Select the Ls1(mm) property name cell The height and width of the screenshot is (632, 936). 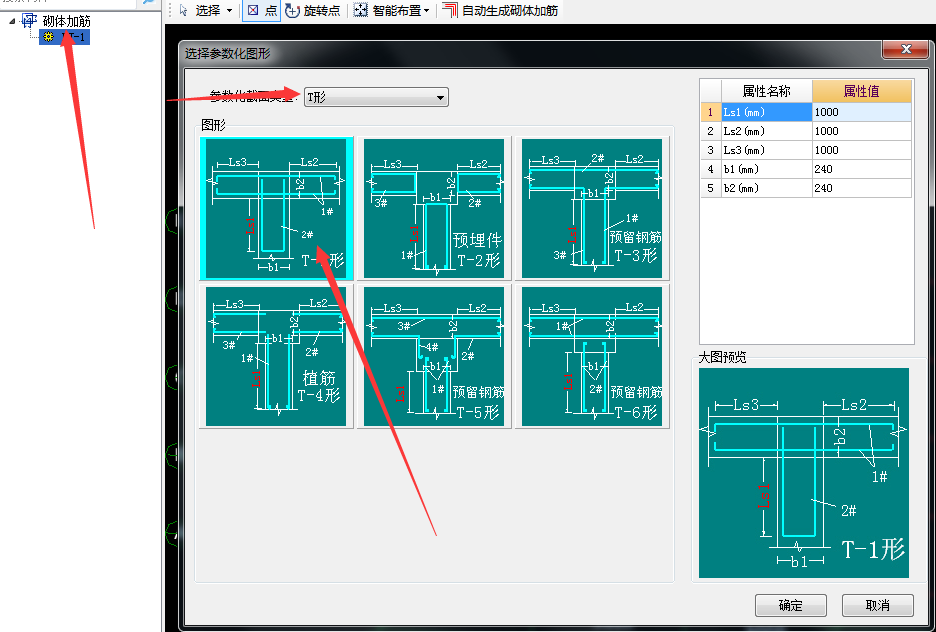click(766, 112)
